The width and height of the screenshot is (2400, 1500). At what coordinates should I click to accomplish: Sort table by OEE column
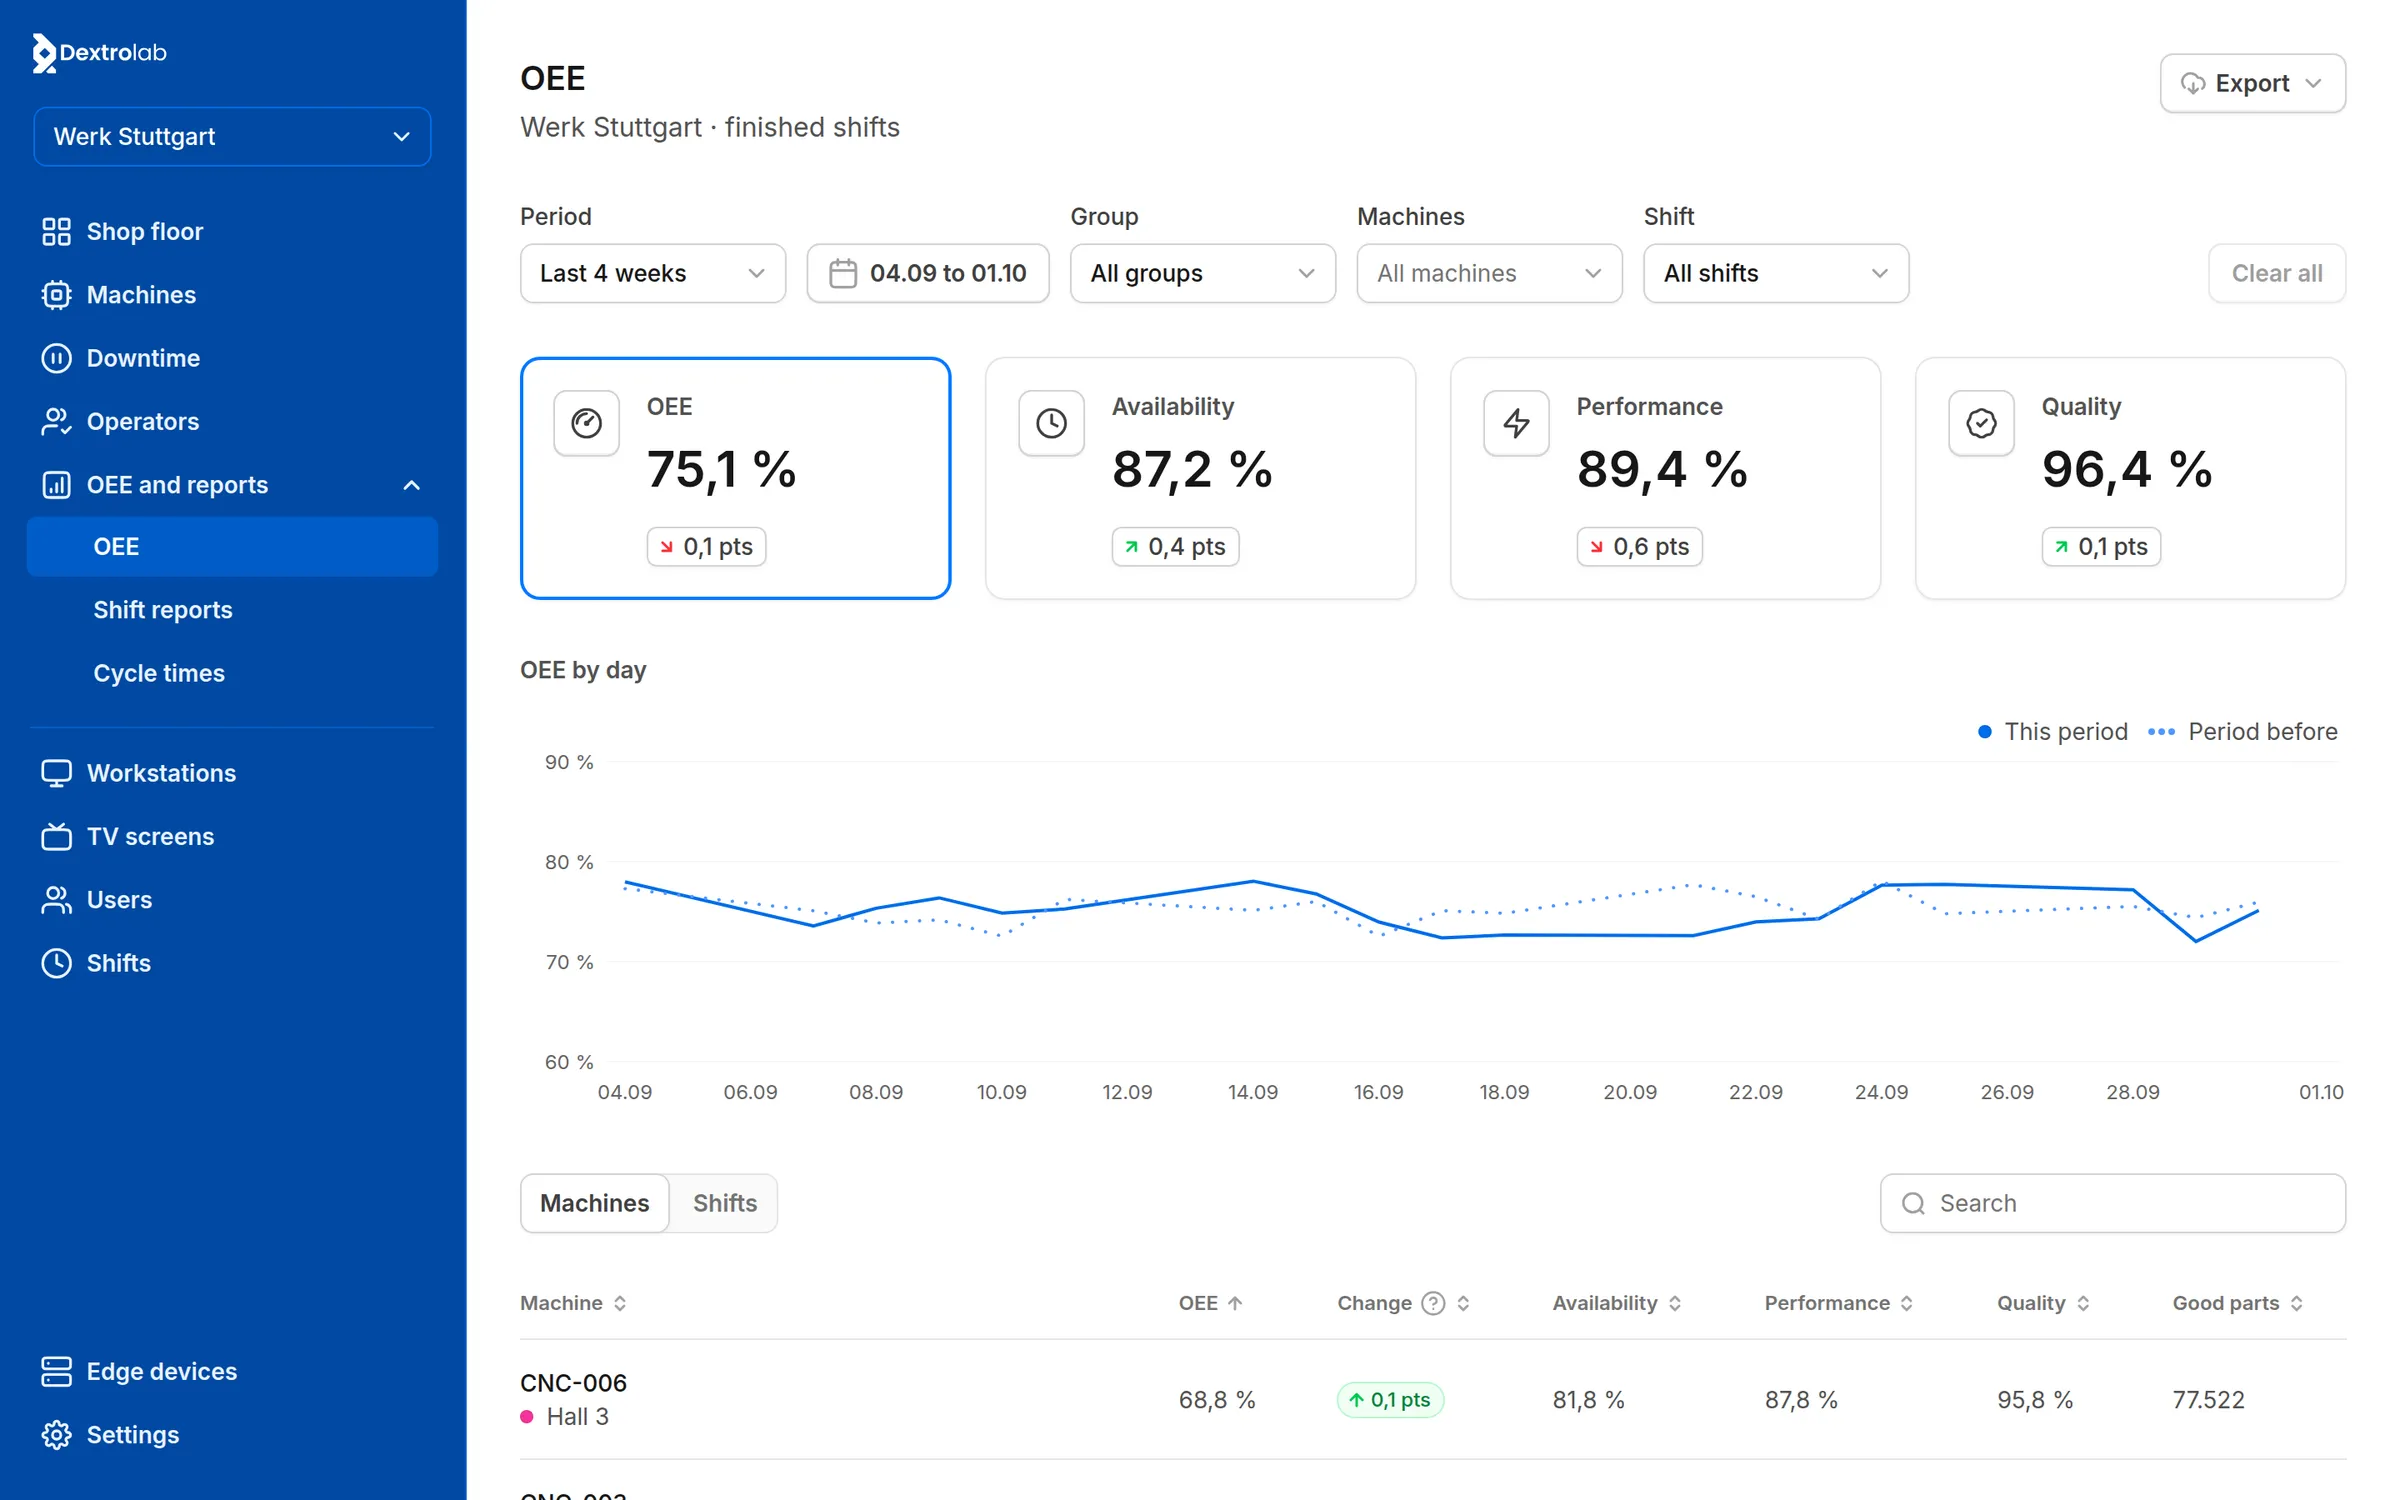coord(1210,1303)
